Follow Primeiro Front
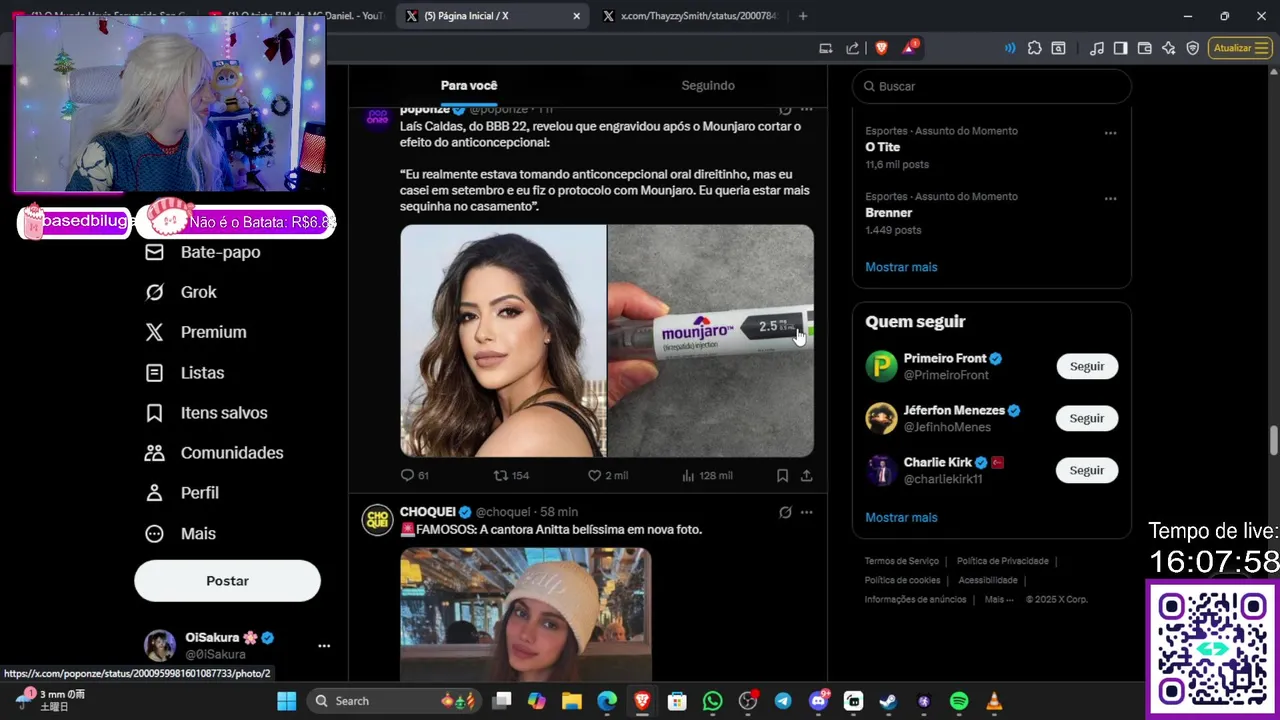 click(x=1087, y=366)
